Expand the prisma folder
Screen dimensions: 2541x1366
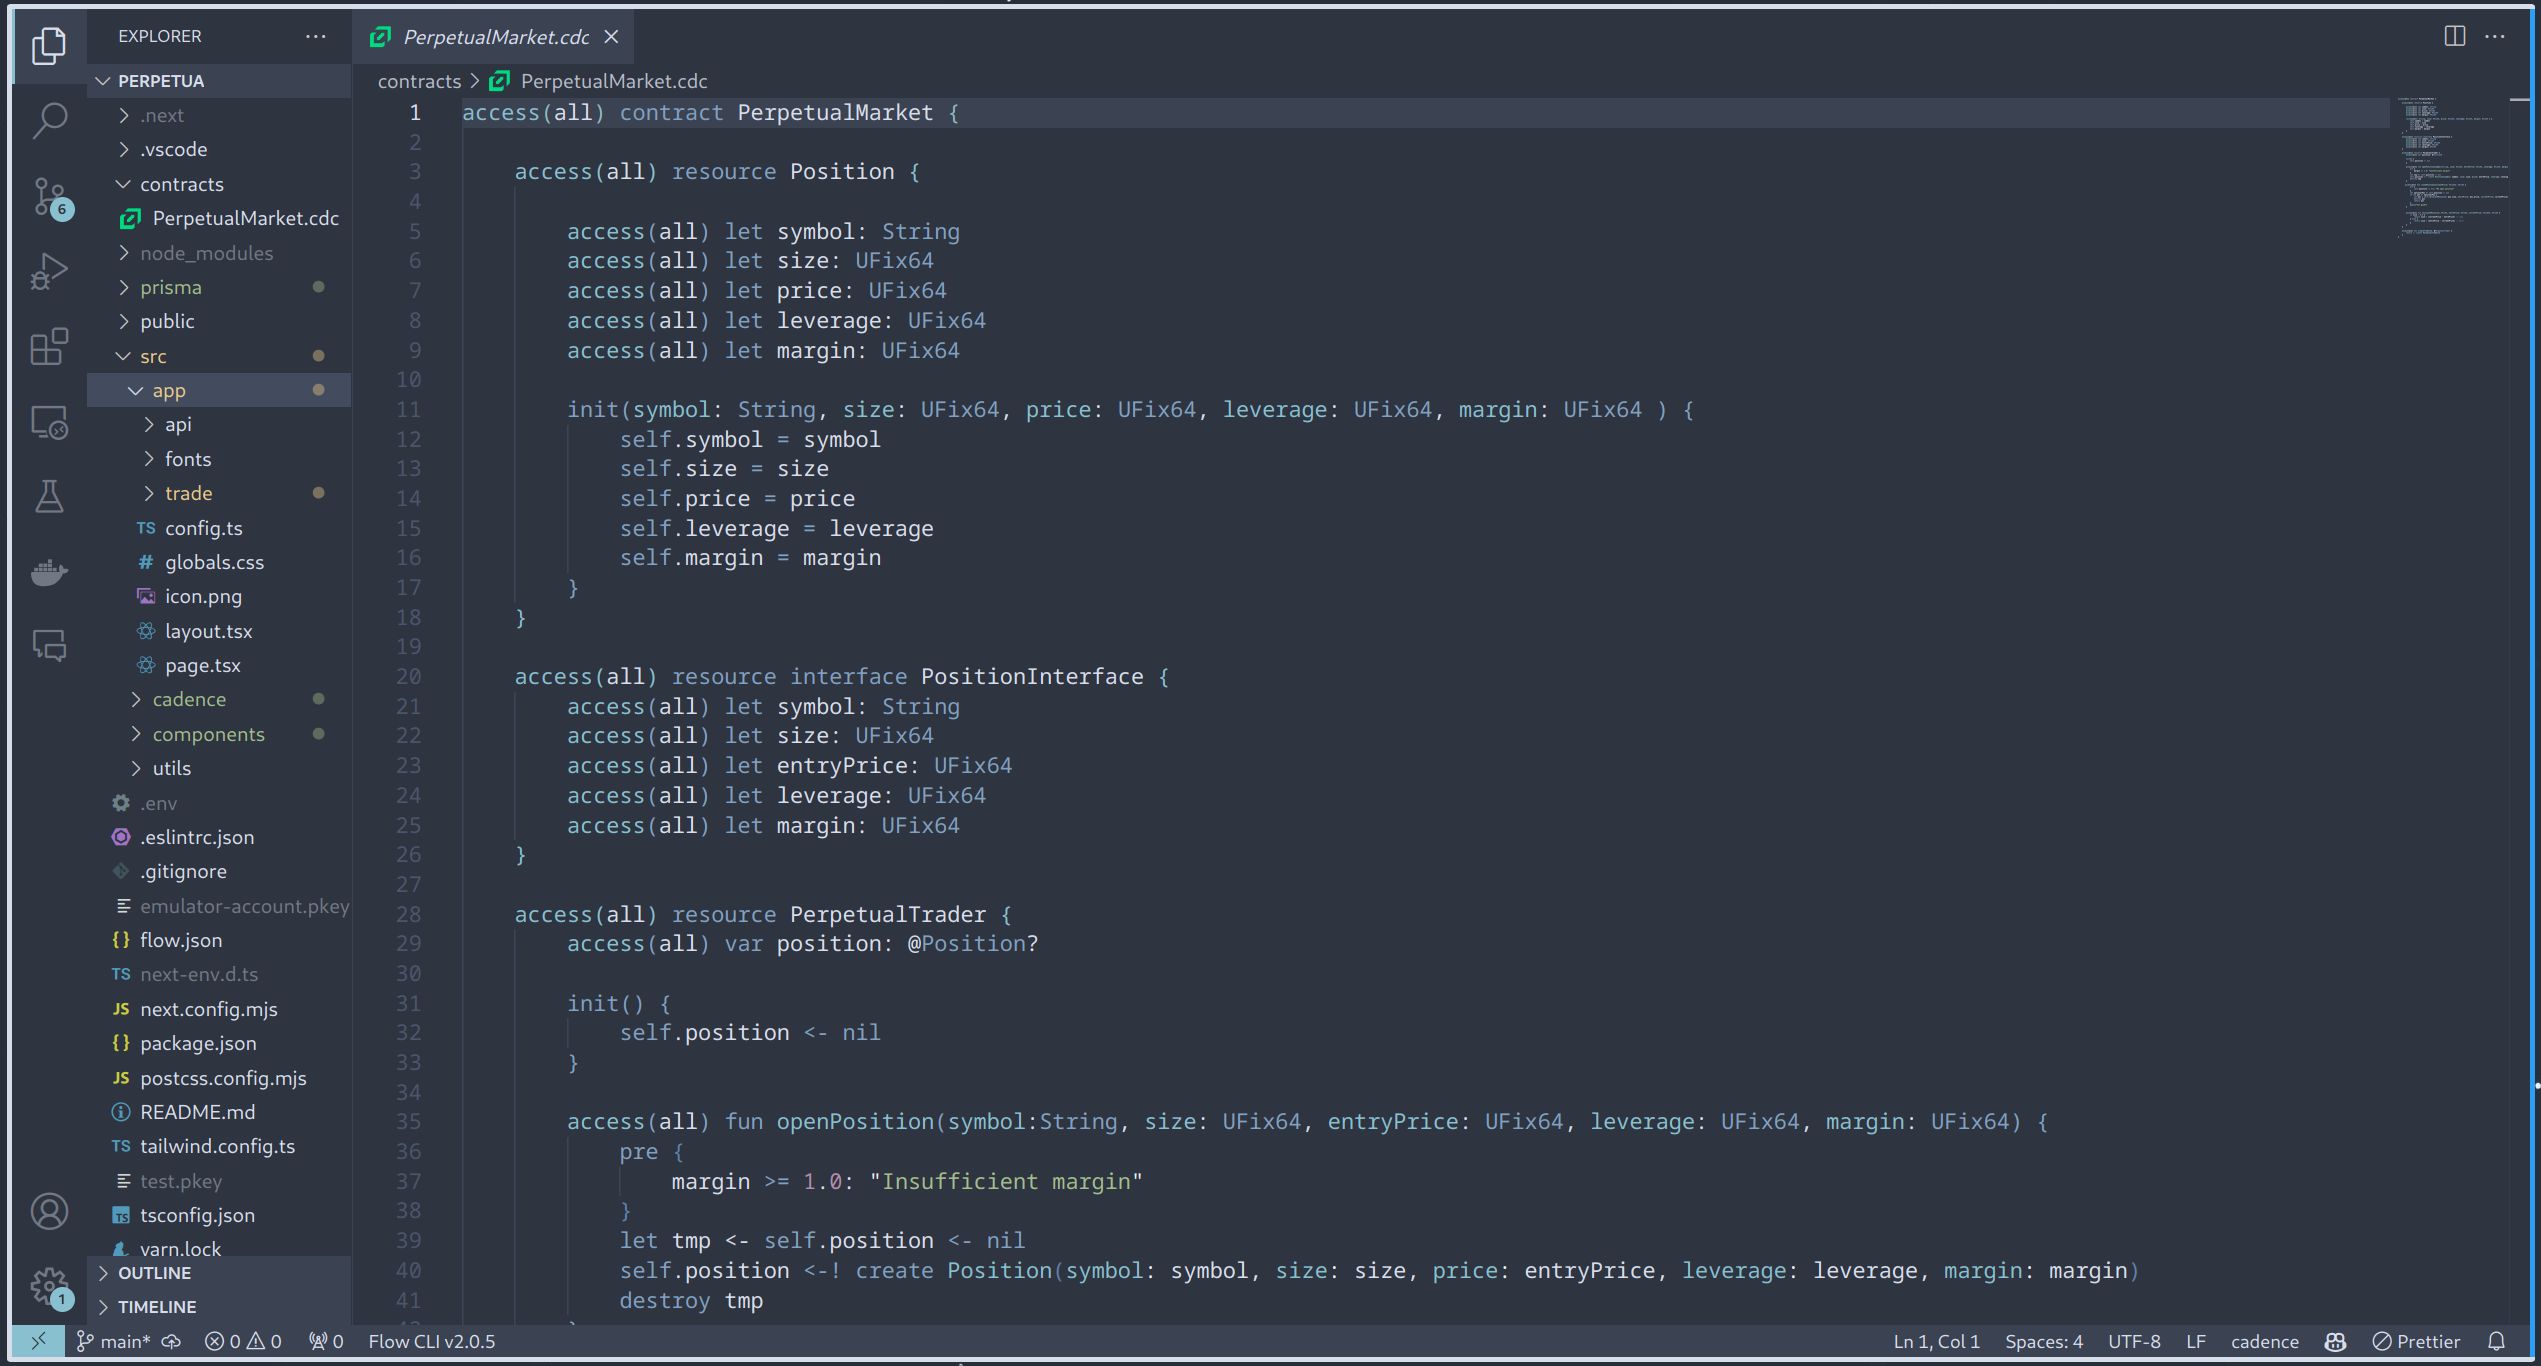point(219,287)
